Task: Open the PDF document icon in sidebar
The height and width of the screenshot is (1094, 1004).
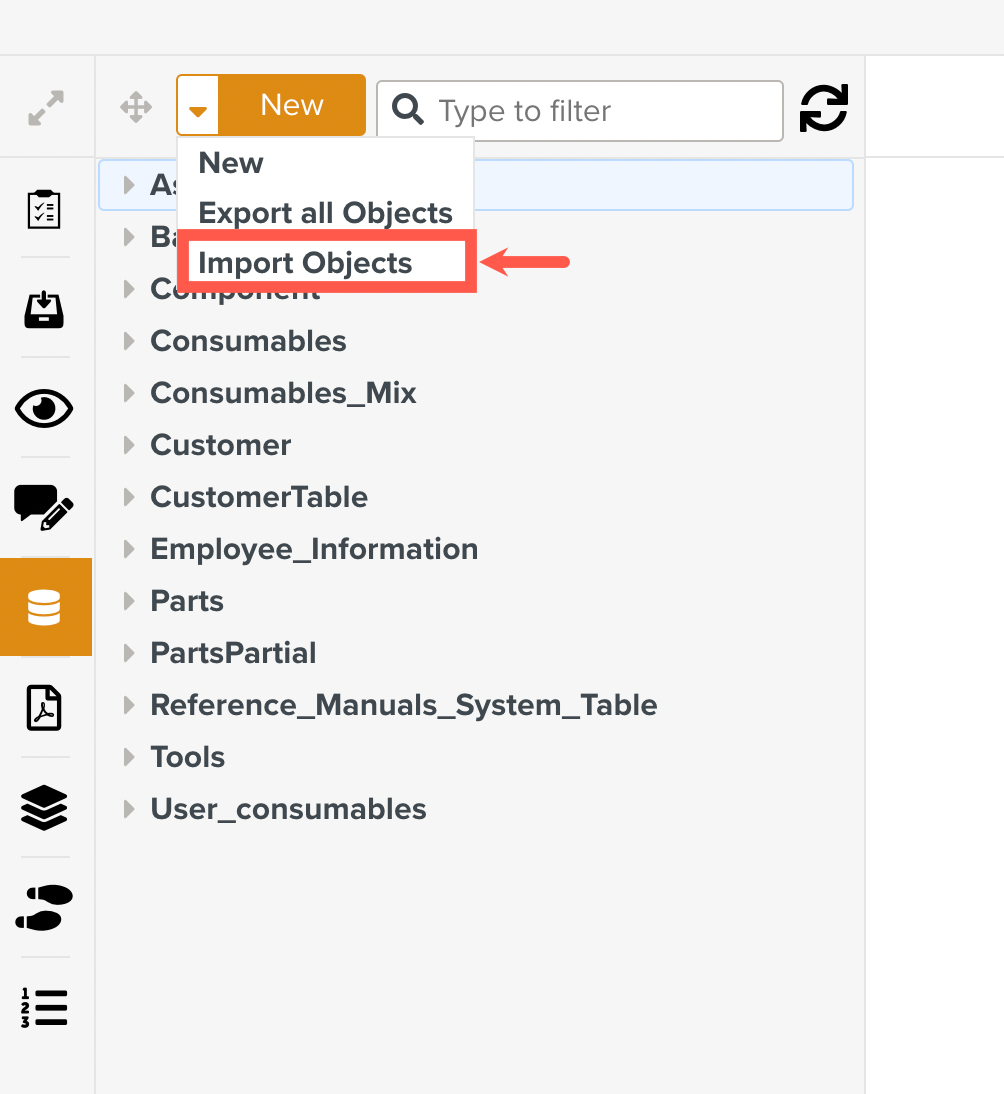Action: 44,708
